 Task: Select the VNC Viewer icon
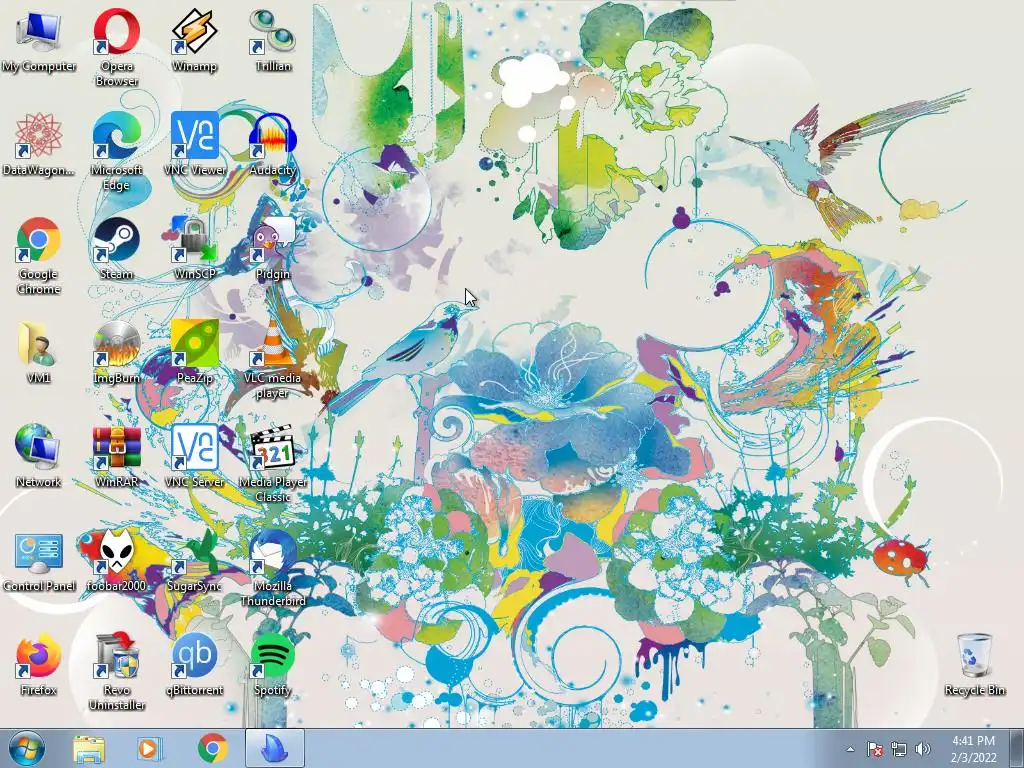[x=194, y=144]
